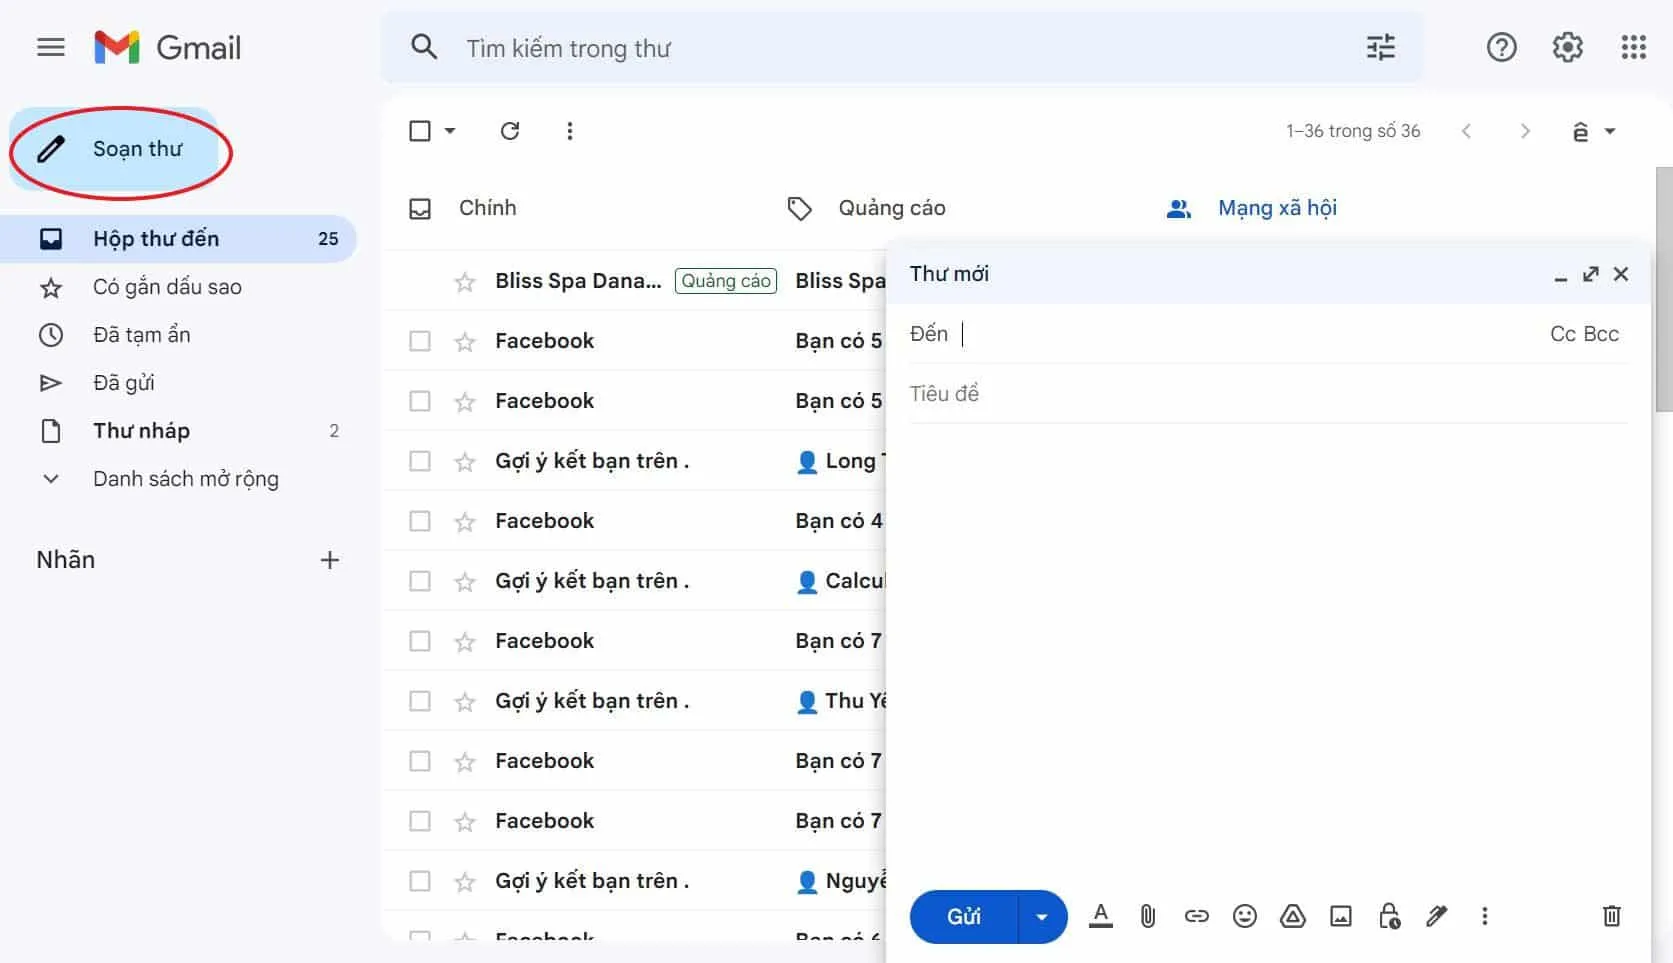Click the input tools keyboard icon
Image resolution: width=1673 pixels, height=963 pixels.
[1580, 131]
